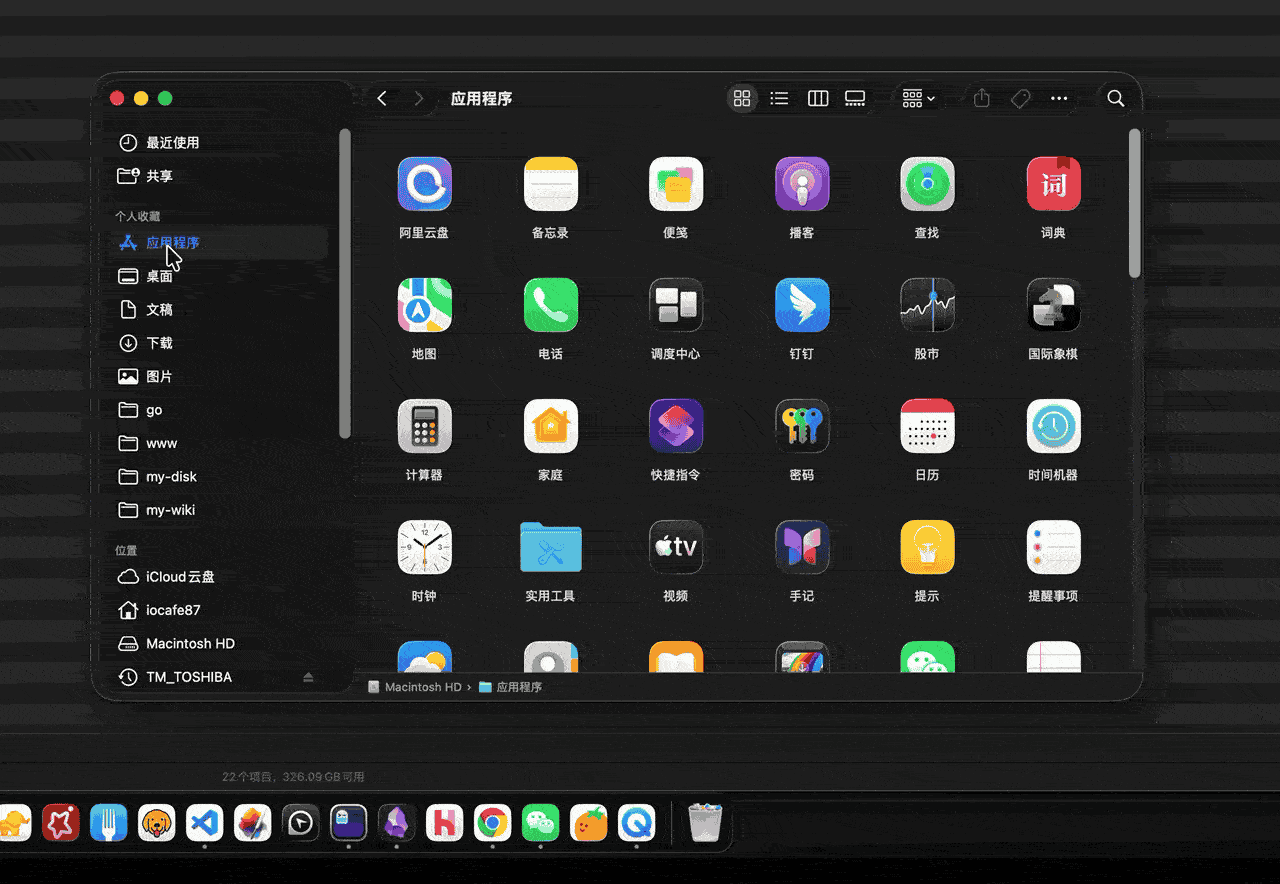
Task: Eject the TM_TOSHIBA disk
Action: (x=308, y=677)
